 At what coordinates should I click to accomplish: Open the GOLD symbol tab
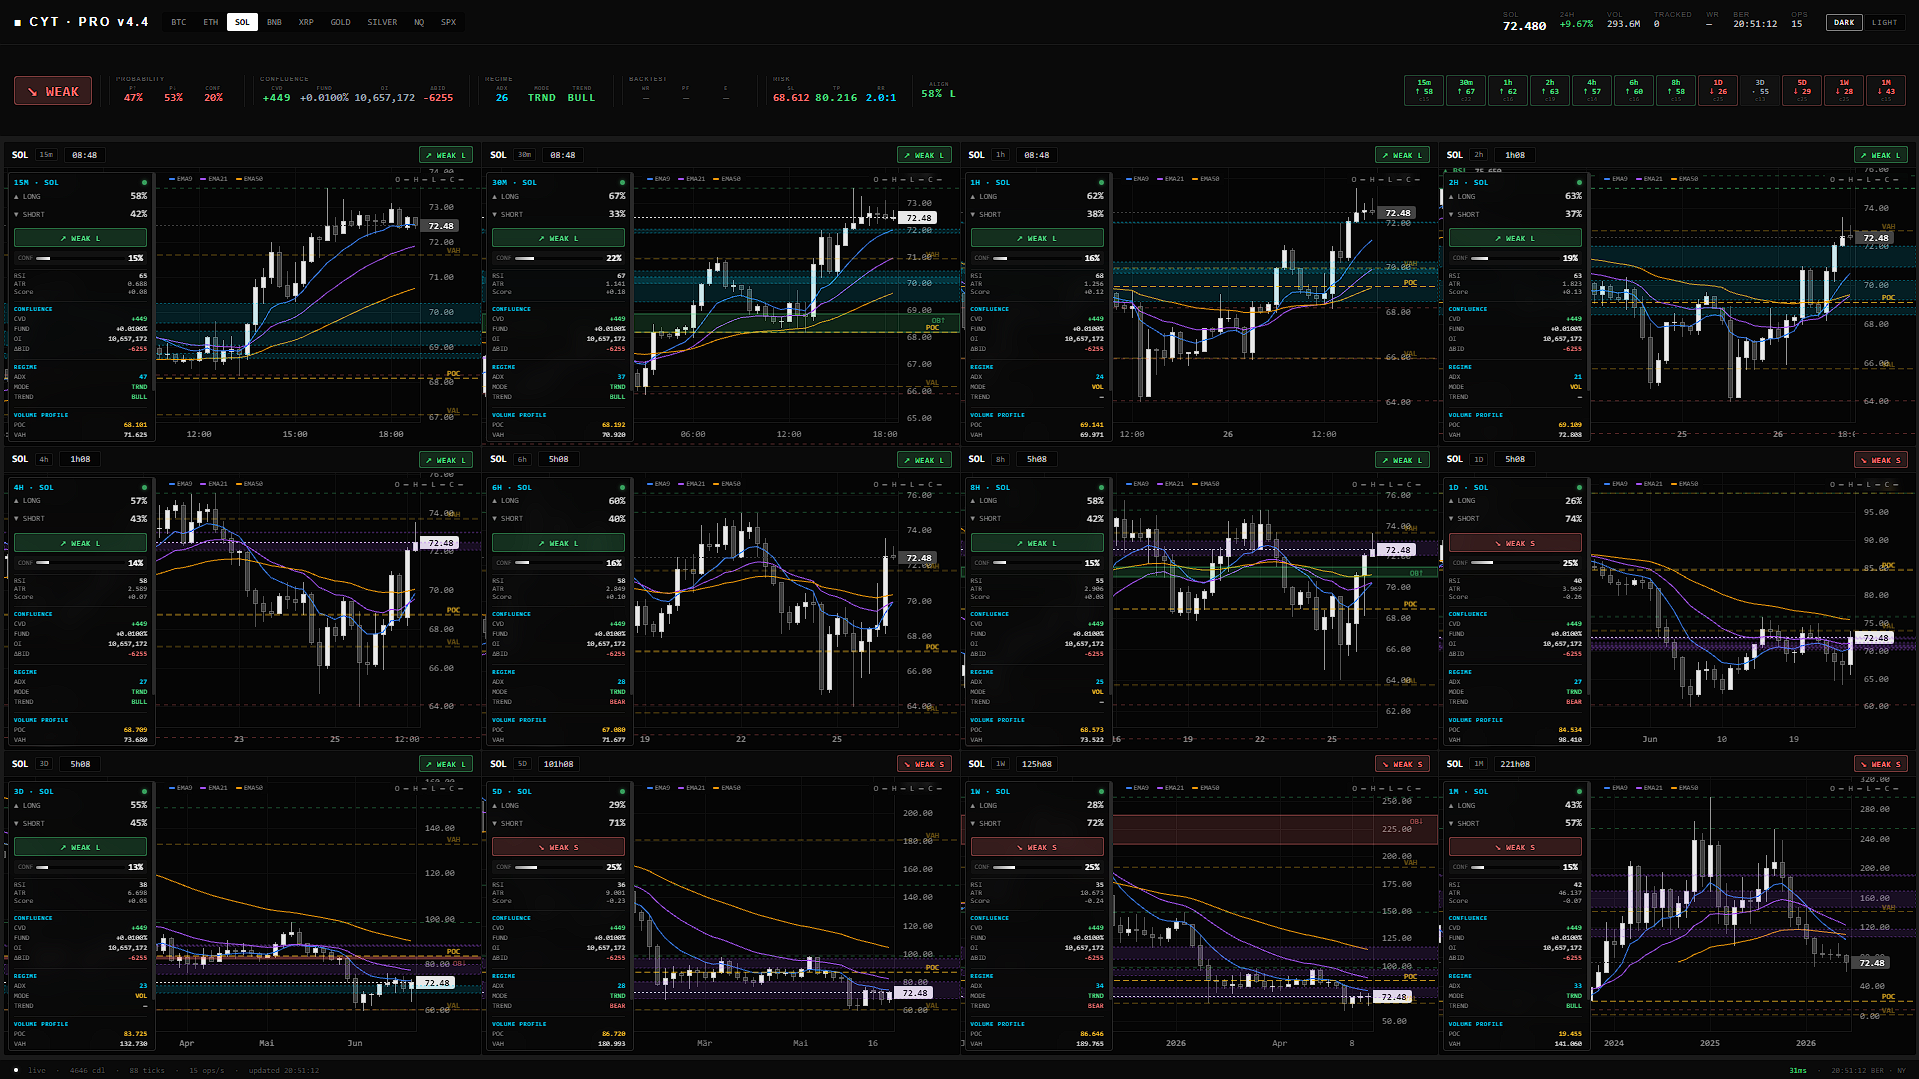click(340, 22)
